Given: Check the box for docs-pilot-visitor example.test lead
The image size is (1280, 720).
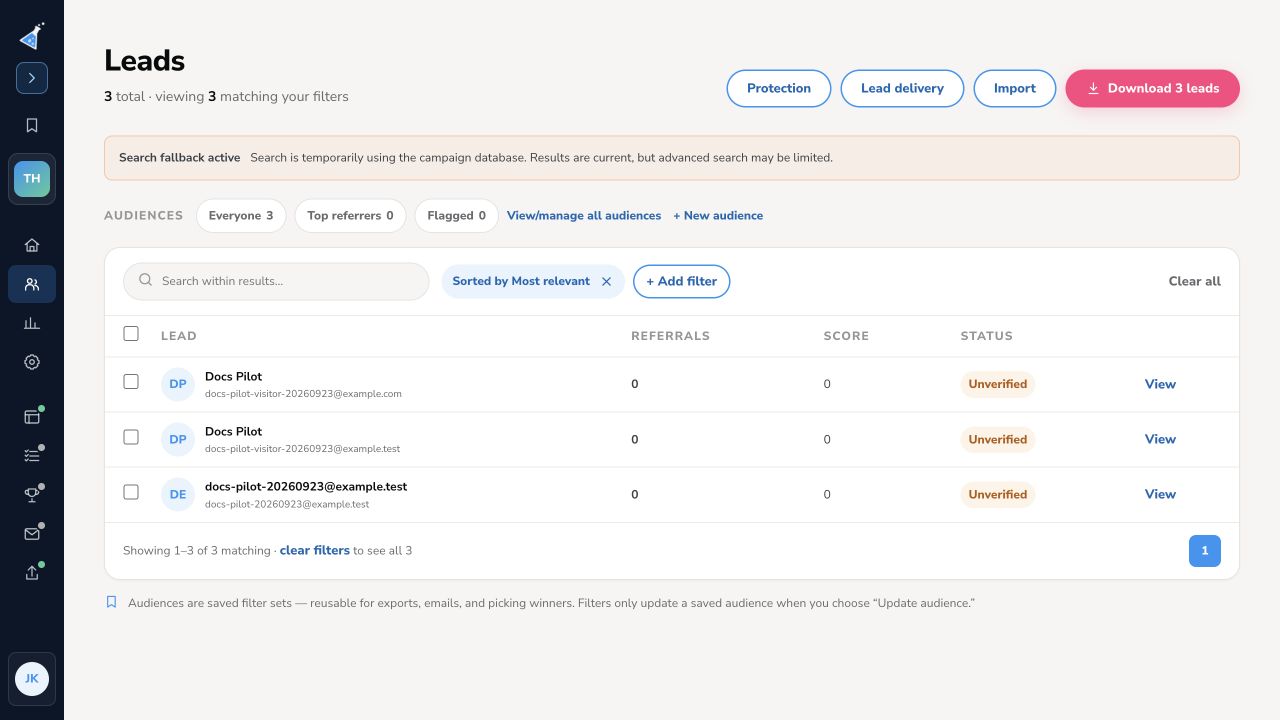Looking at the screenshot, I should [x=131, y=437].
